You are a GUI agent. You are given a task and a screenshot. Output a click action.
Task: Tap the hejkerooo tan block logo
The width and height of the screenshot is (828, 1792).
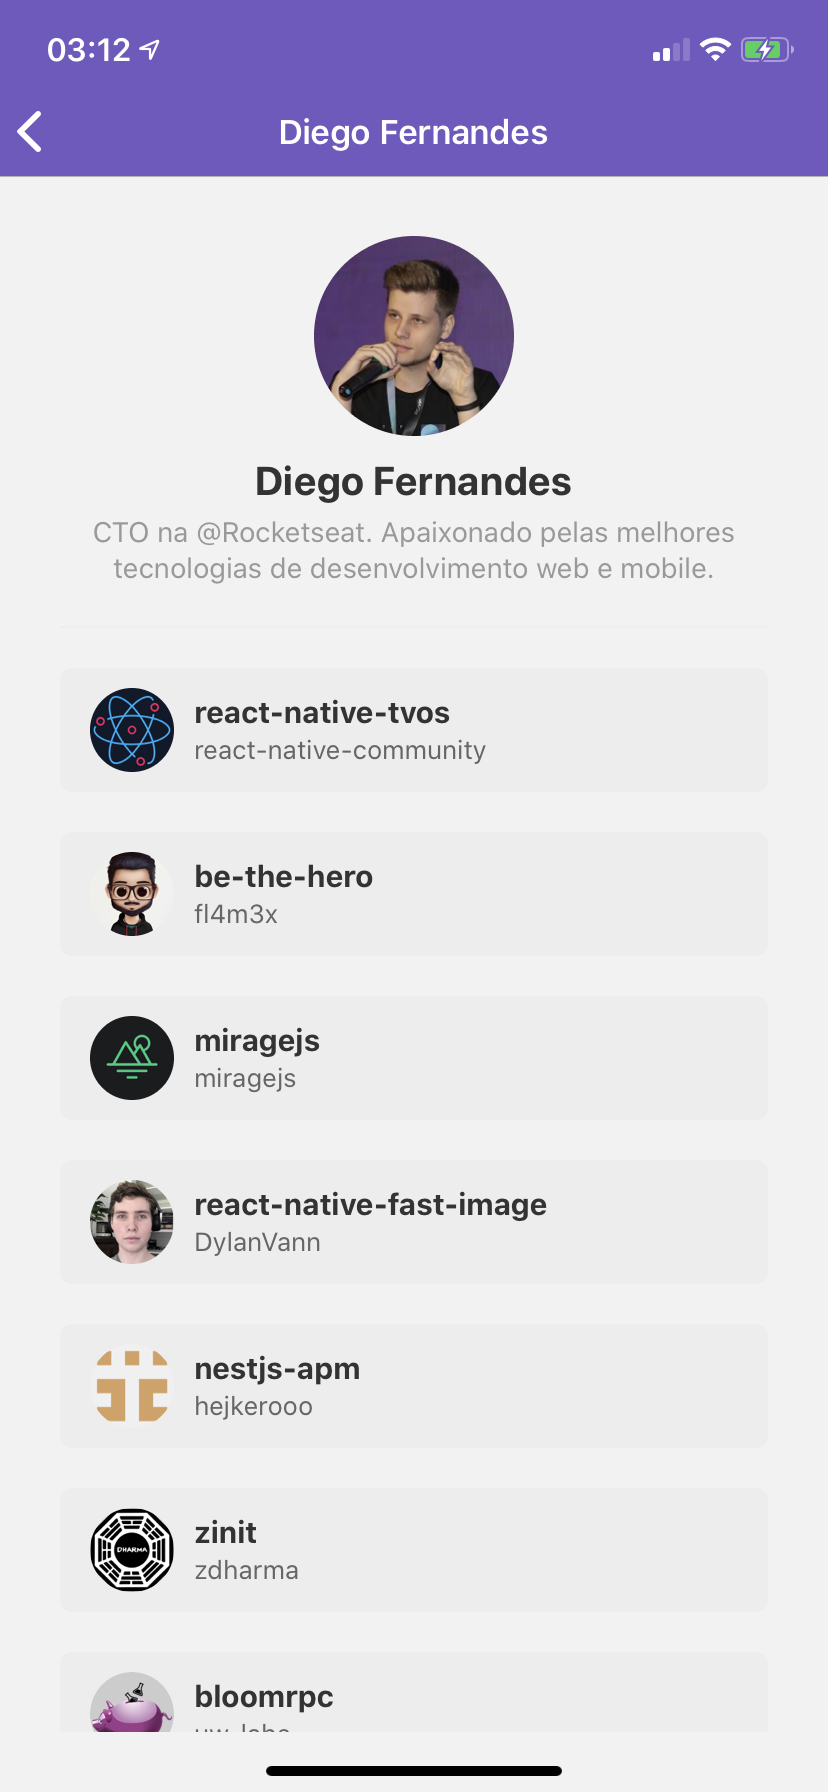pos(132,1386)
